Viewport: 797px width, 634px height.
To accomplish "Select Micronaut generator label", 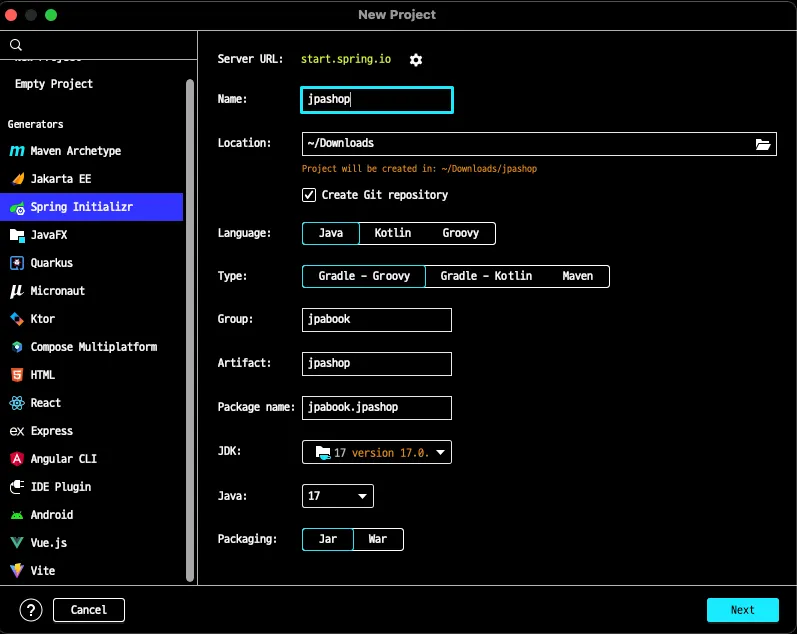I will pyautogui.click(x=57, y=291).
